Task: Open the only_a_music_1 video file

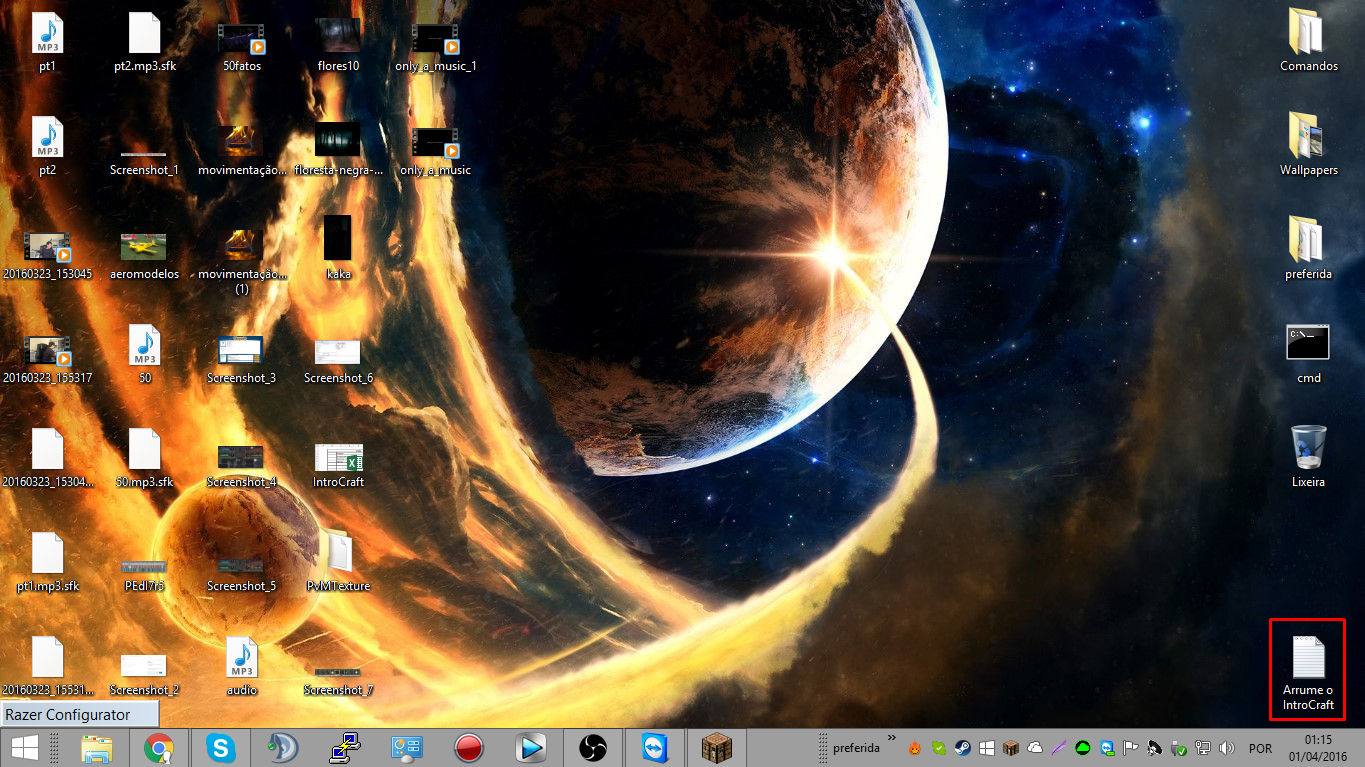Action: coord(435,43)
